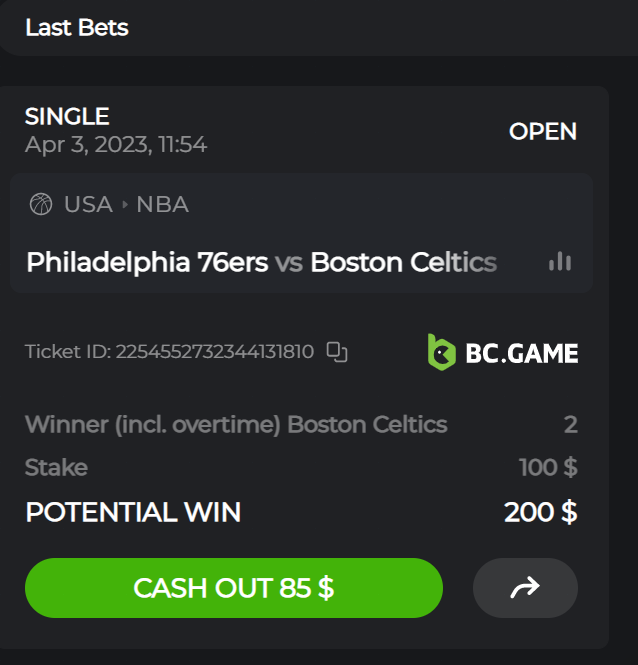The image size is (638, 665).
Task: Share the bet using arrow button
Action: (x=525, y=588)
